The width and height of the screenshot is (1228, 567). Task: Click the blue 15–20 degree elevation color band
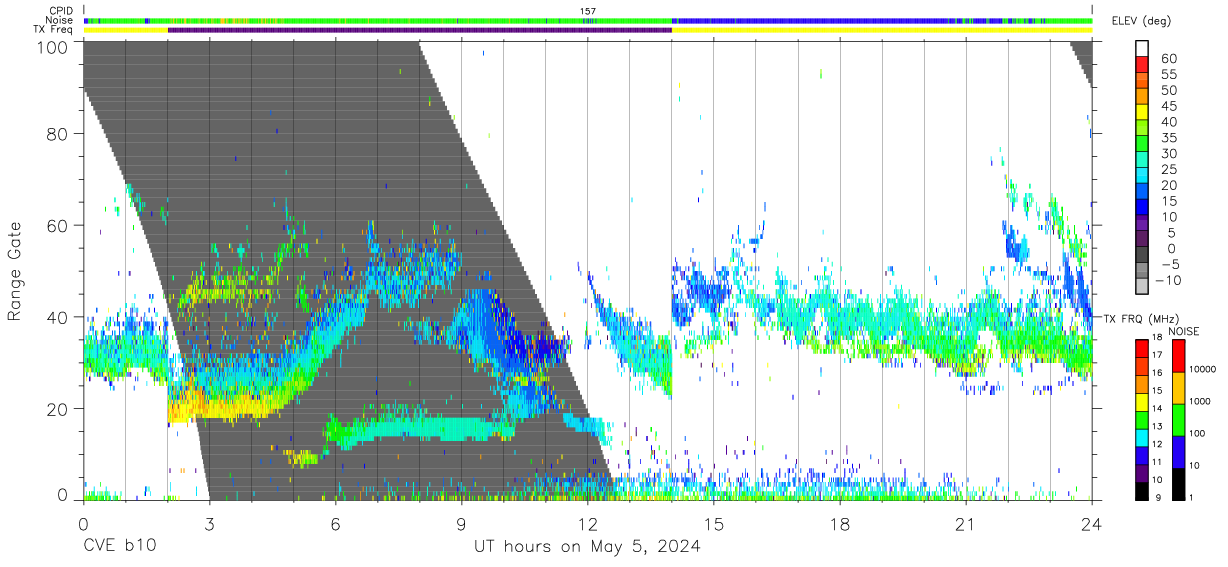tap(1143, 193)
